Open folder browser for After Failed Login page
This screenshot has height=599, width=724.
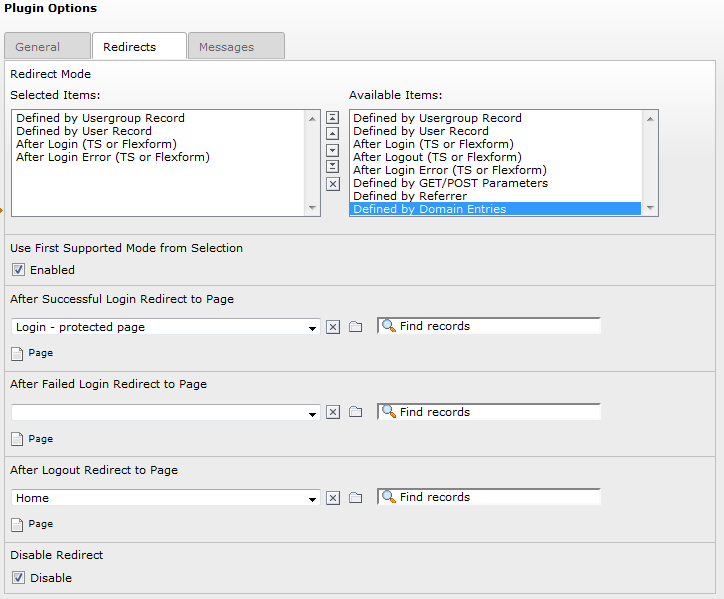[355, 412]
